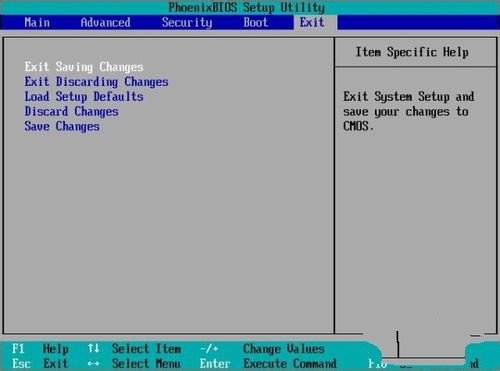Click the Item Specific Help header

(412, 52)
